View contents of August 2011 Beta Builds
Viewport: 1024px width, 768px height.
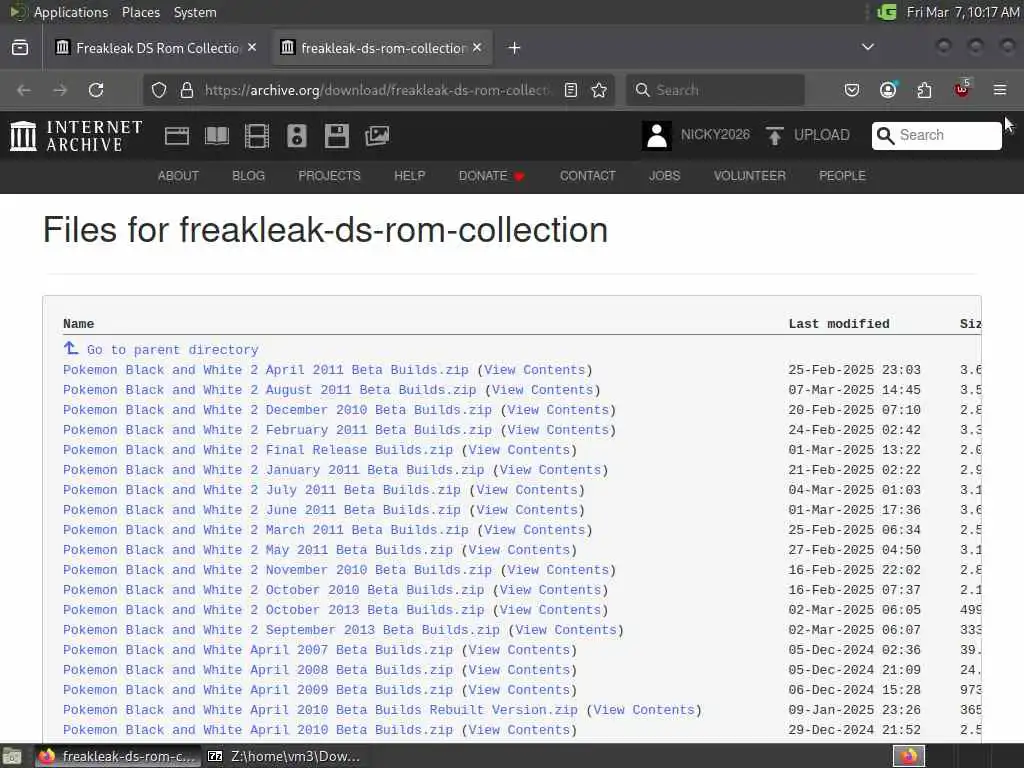(x=542, y=390)
